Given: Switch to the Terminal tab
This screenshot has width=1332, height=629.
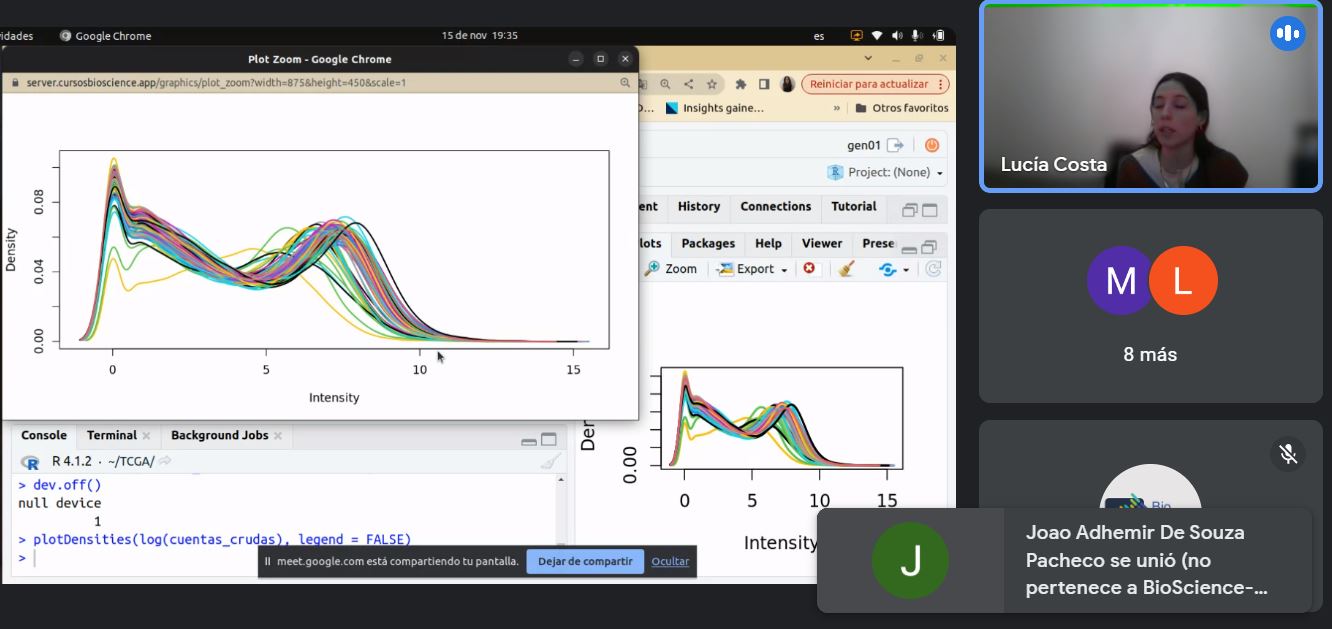Looking at the screenshot, I should tap(111, 435).
